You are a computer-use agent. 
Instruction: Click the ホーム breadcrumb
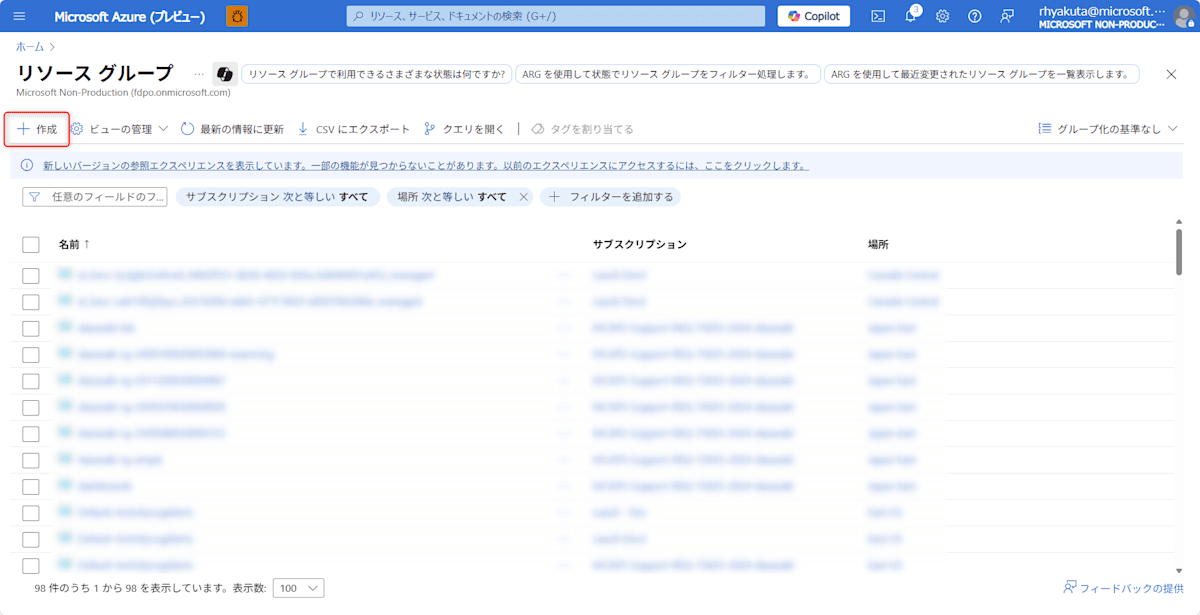pyautogui.click(x=30, y=46)
